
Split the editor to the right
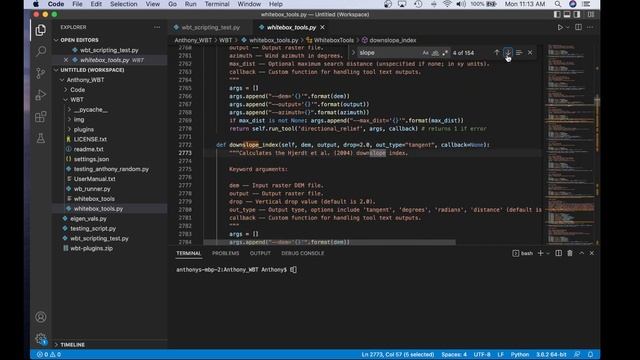tap(578, 27)
